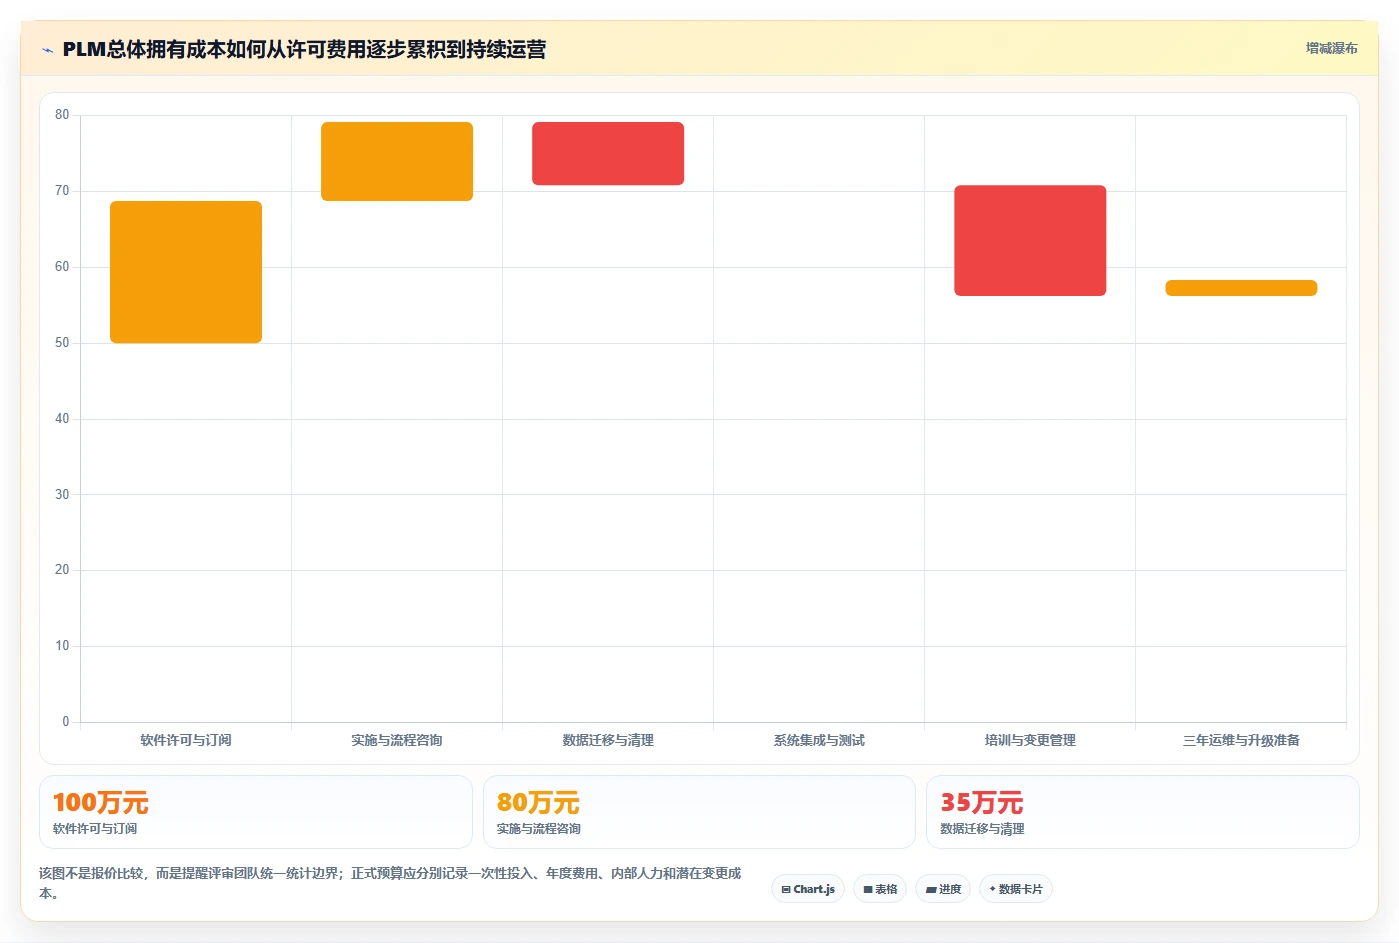Click the chart title starting with PLM总体拥有成本
The image size is (1399, 943).
pos(304,49)
